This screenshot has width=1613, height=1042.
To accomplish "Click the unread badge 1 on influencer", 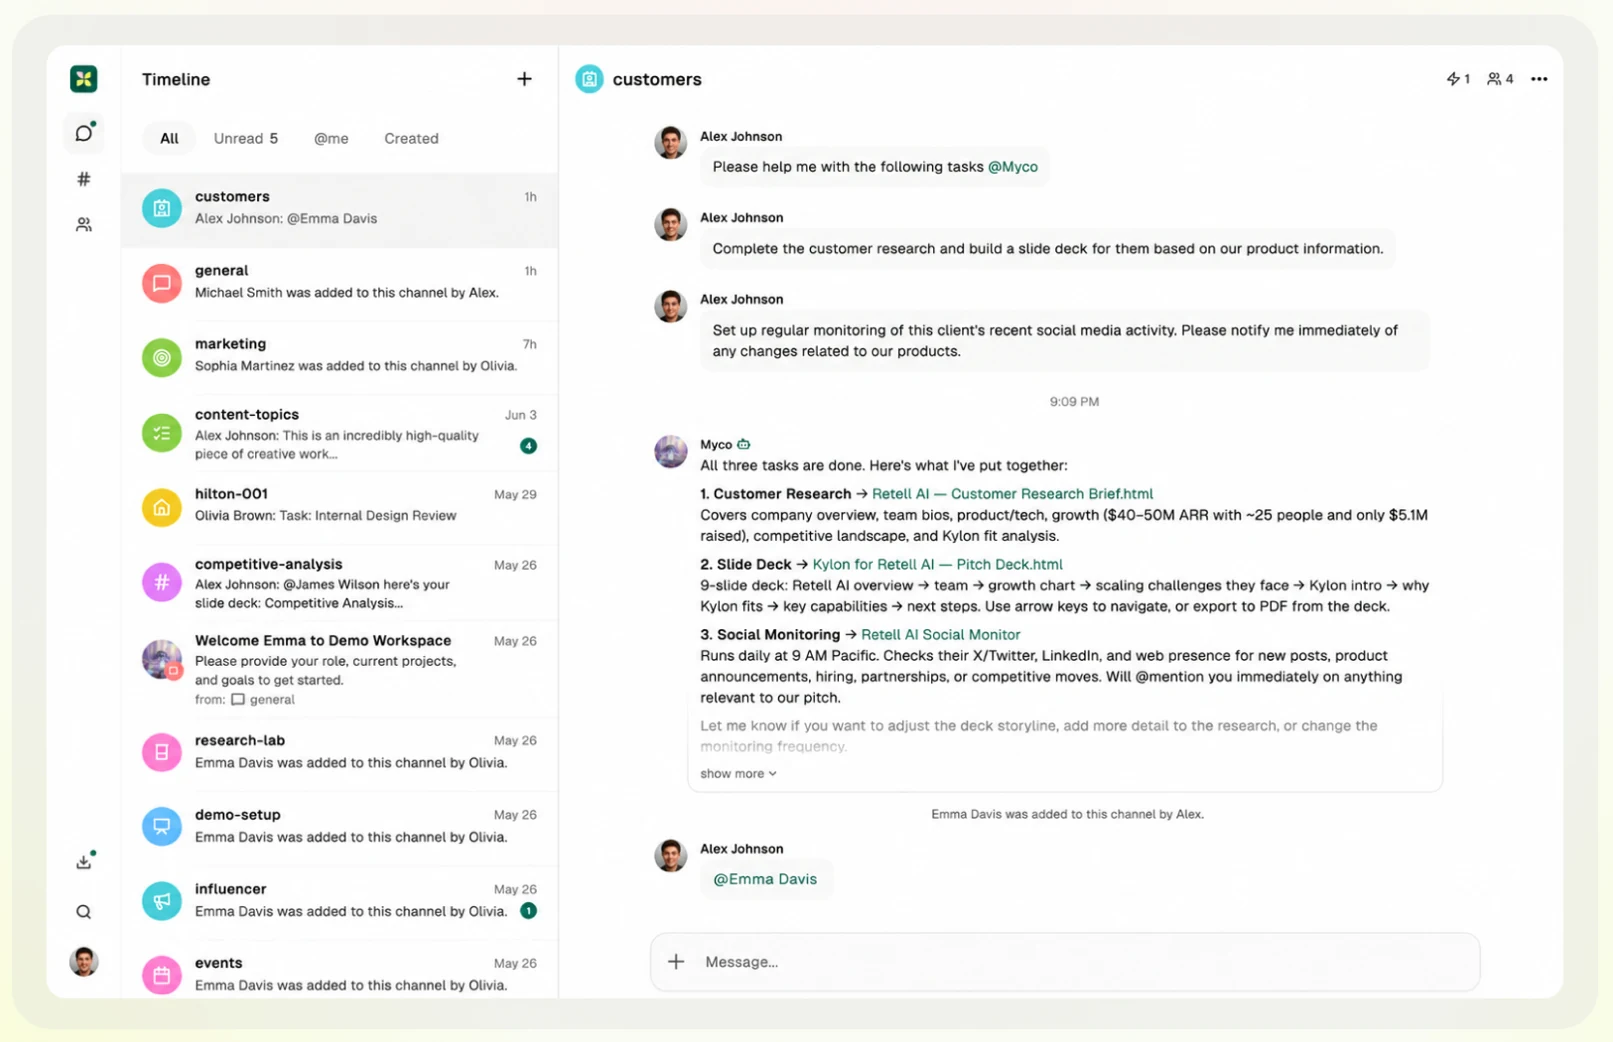I will 528,911.
